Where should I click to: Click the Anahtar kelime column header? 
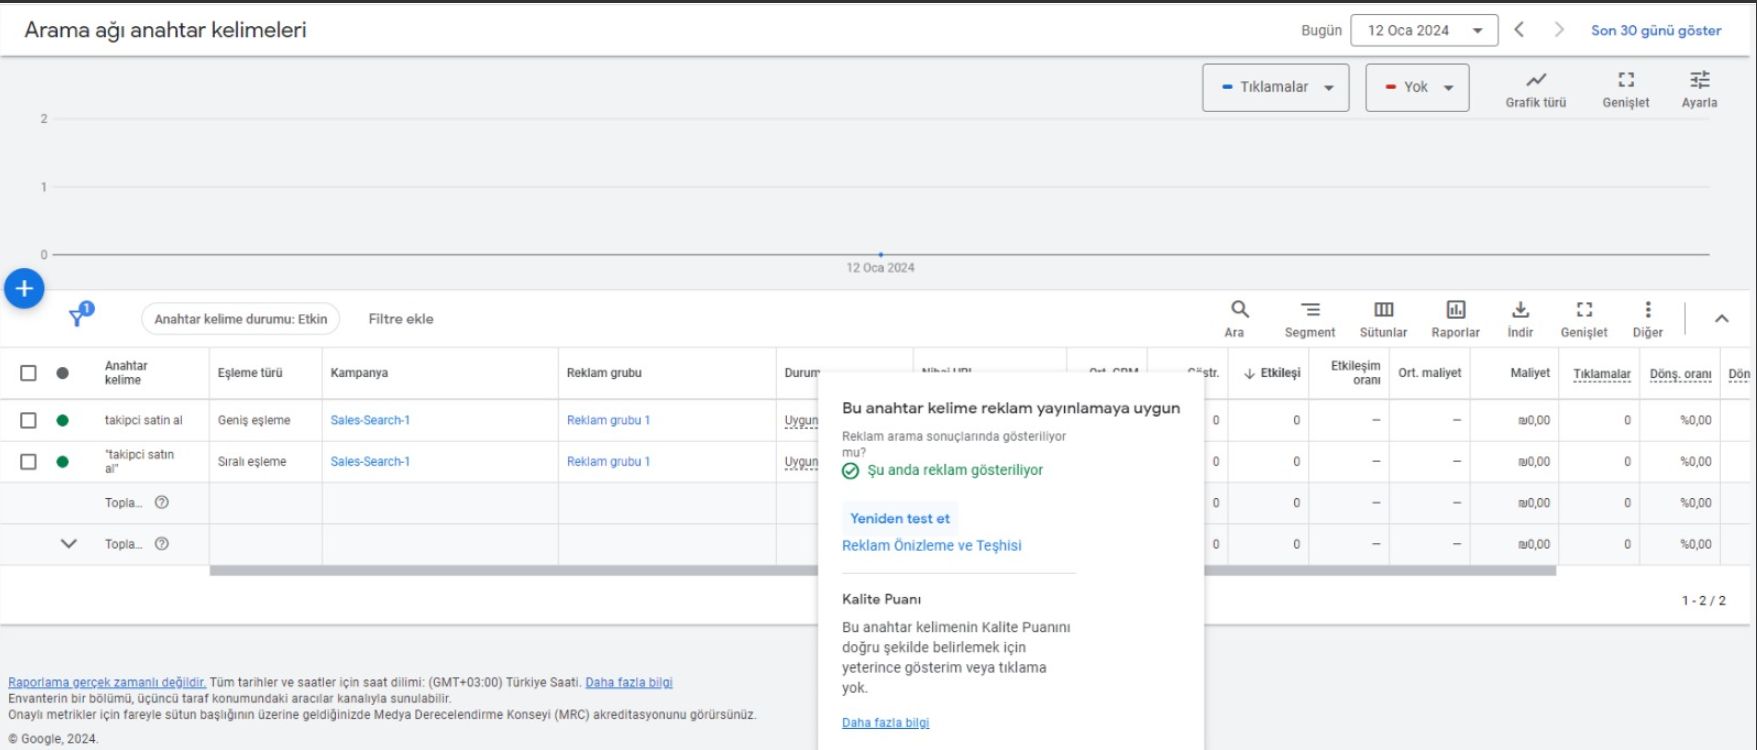(x=126, y=373)
